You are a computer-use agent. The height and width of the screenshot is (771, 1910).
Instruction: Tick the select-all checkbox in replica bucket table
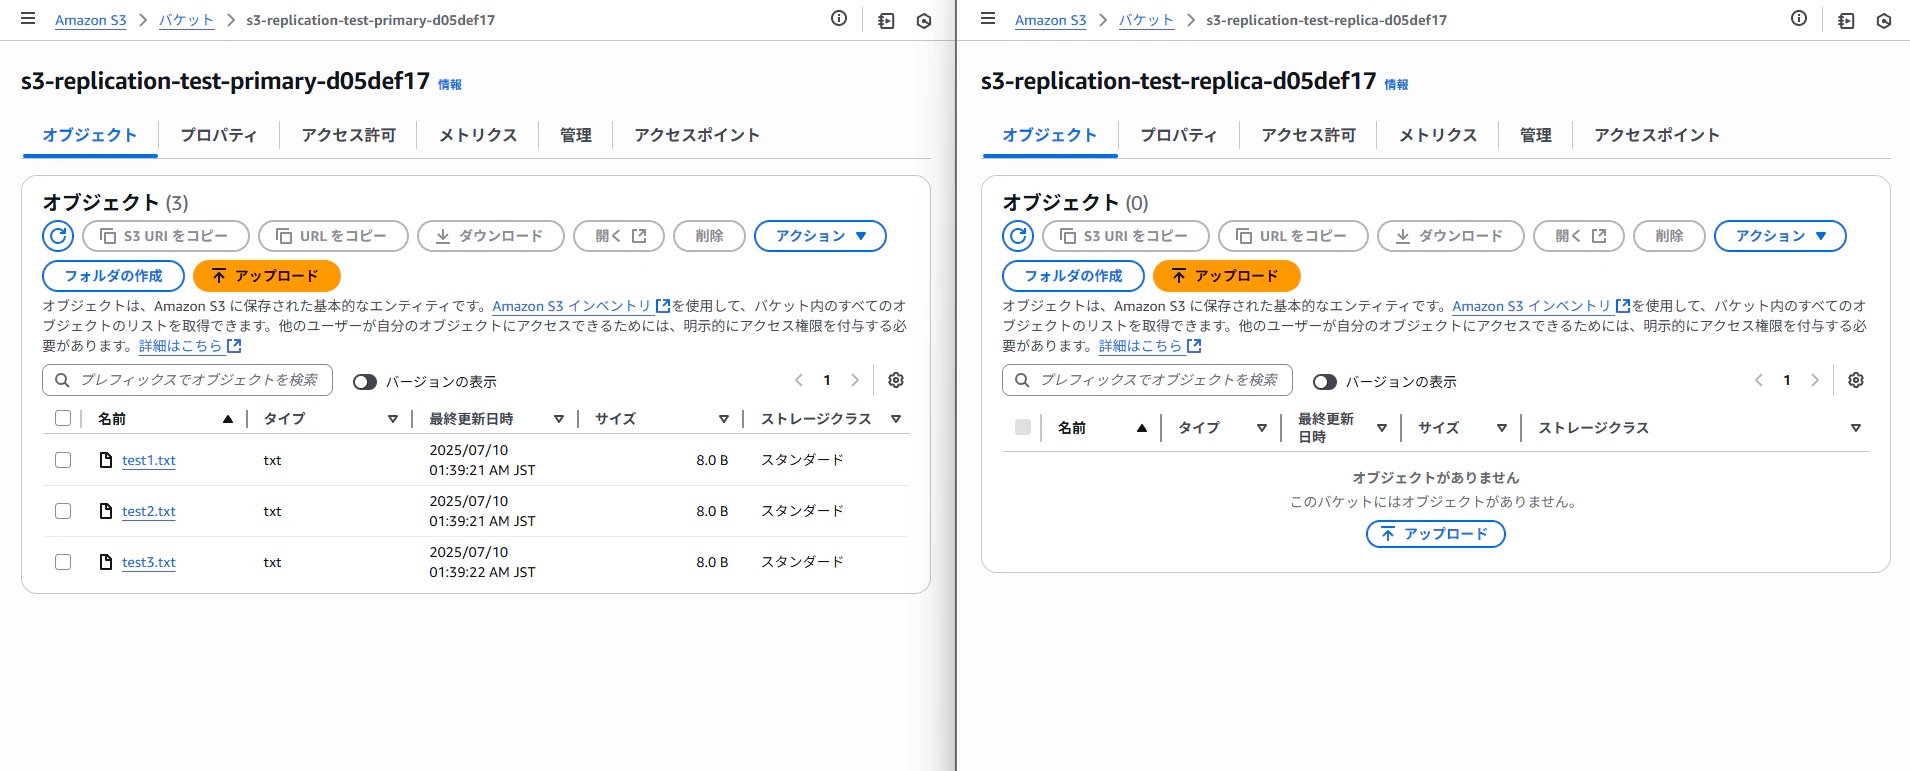point(1023,427)
